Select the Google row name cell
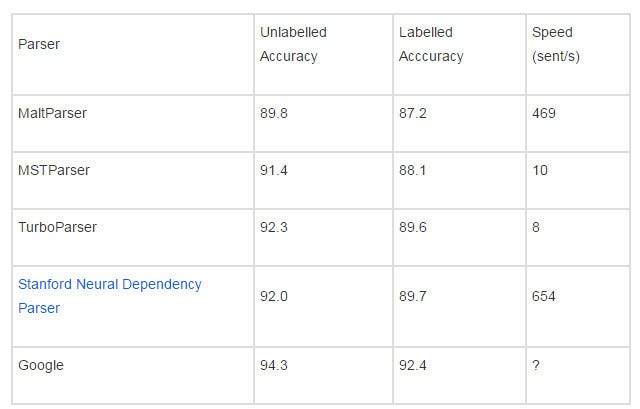Viewport: 640px width, 409px height. 133,376
